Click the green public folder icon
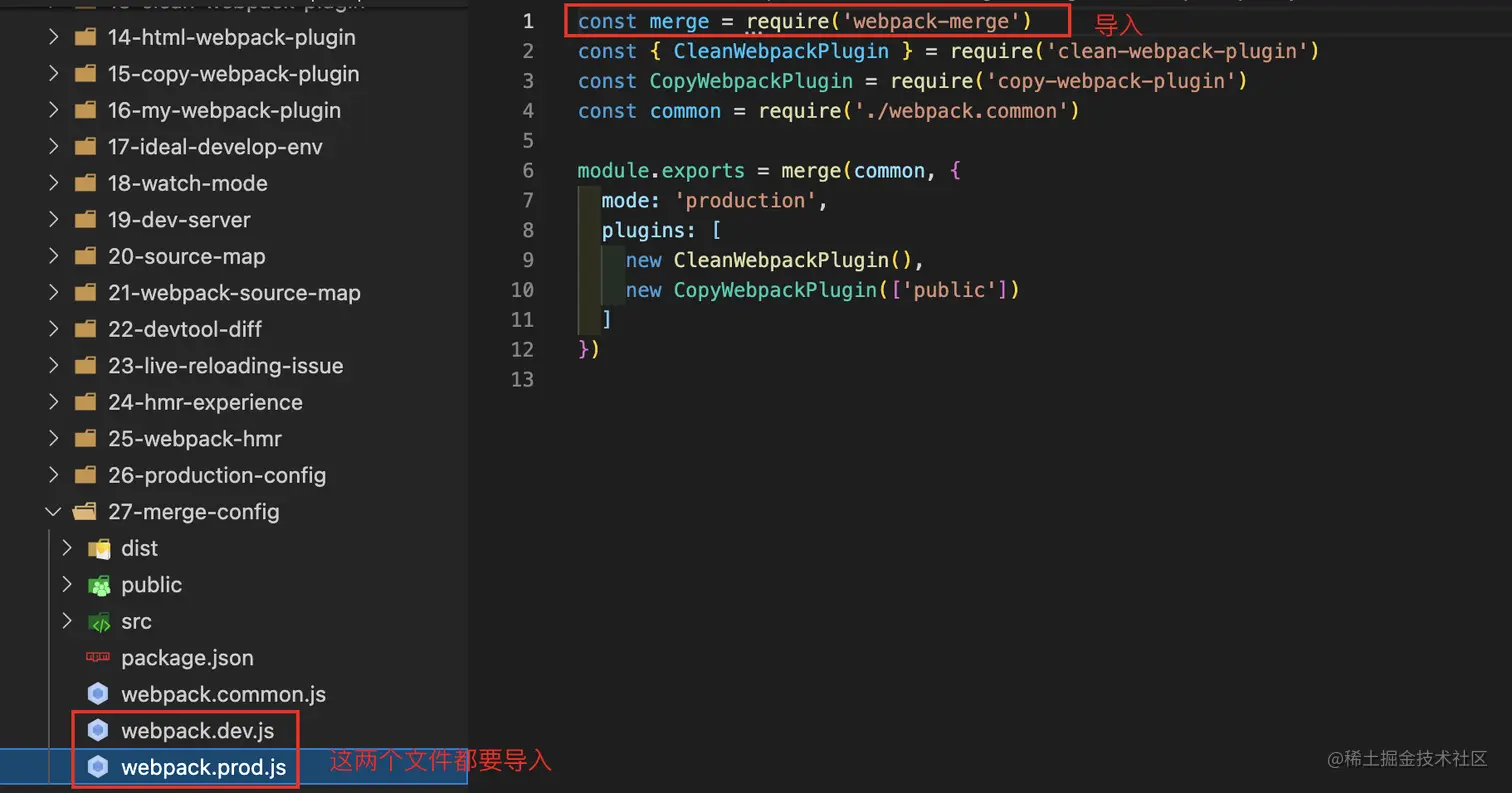Viewport: 1512px width, 793px height. tap(99, 585)
